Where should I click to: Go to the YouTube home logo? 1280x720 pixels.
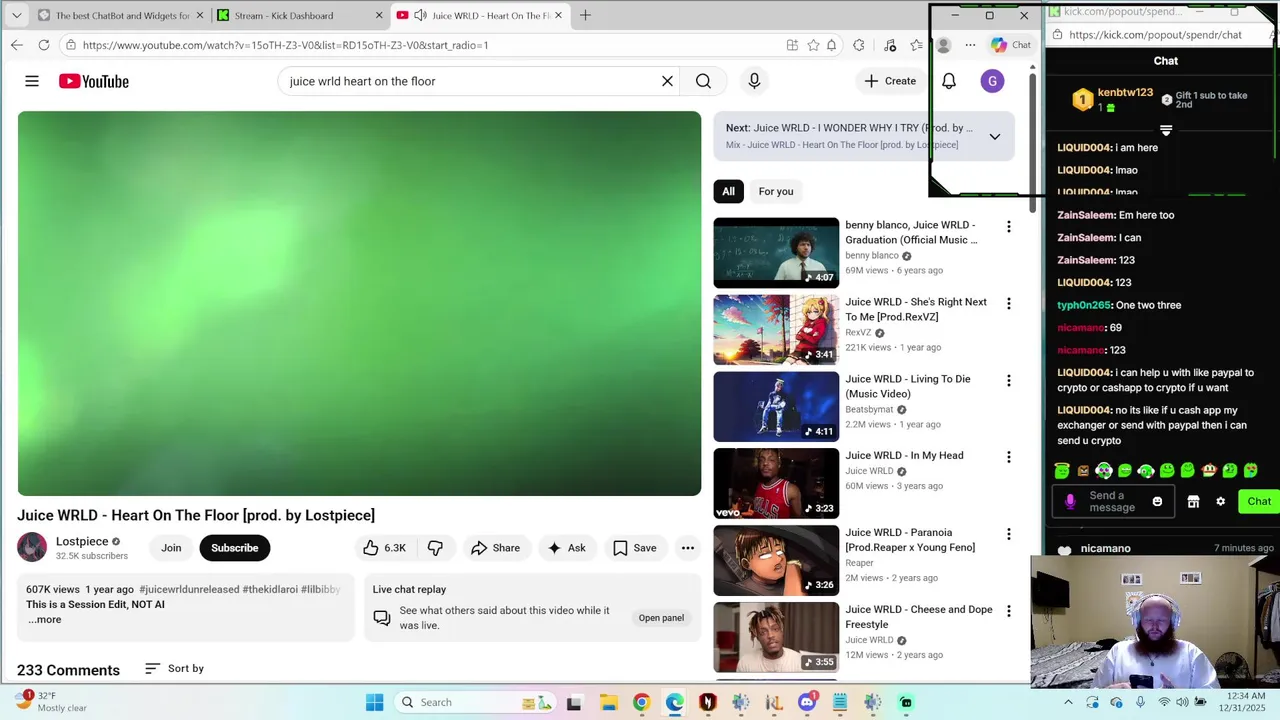point(94,81)
